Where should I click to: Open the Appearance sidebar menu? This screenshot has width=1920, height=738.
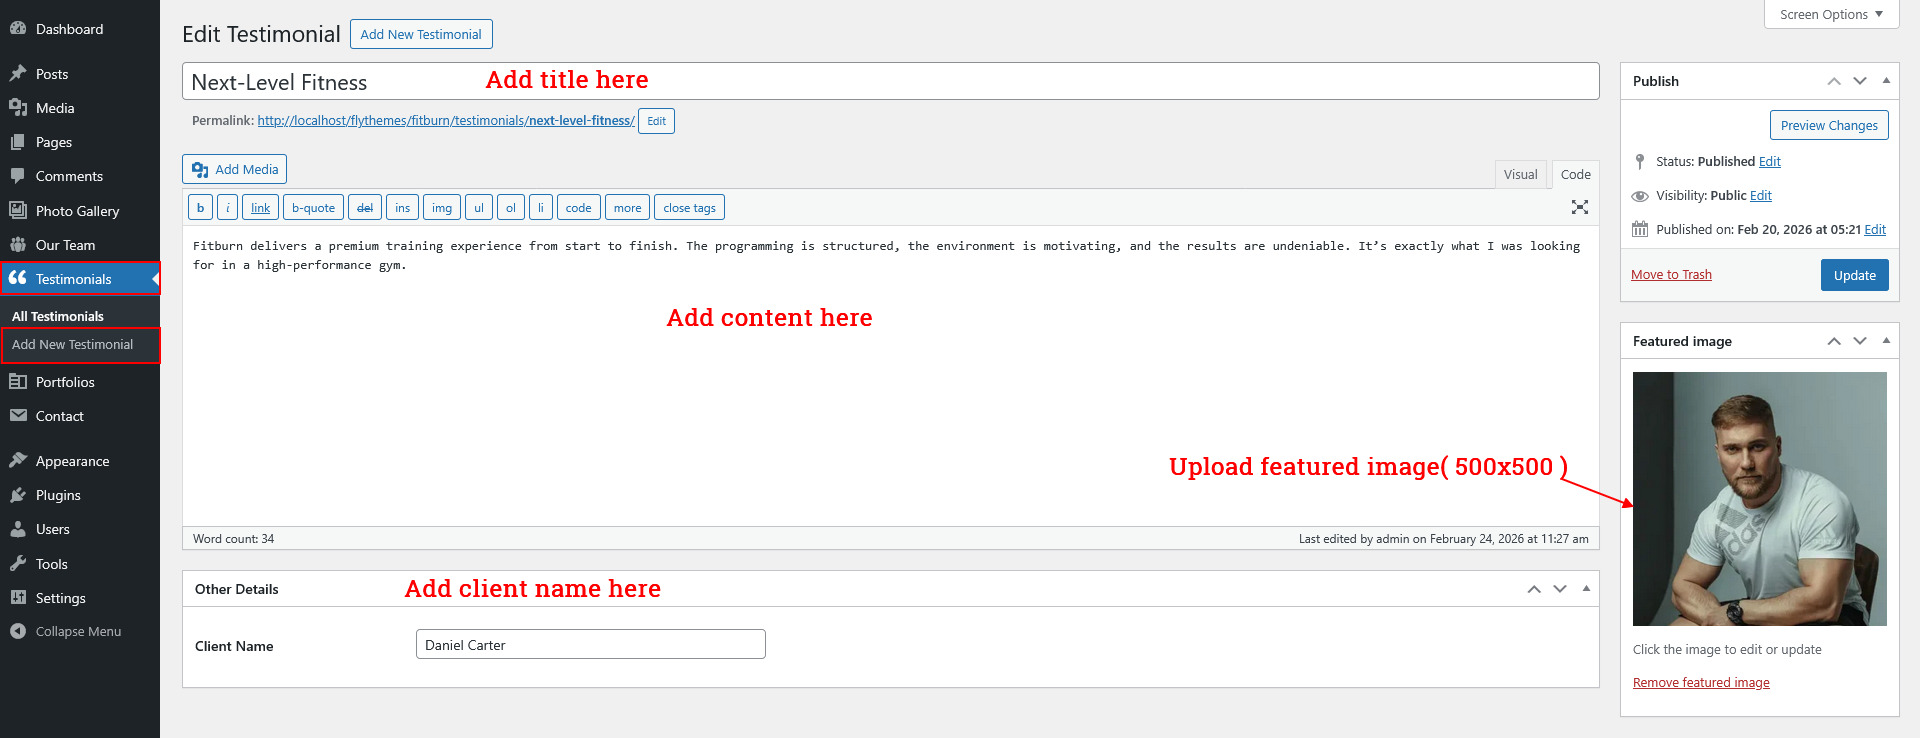tap(72, 461)
